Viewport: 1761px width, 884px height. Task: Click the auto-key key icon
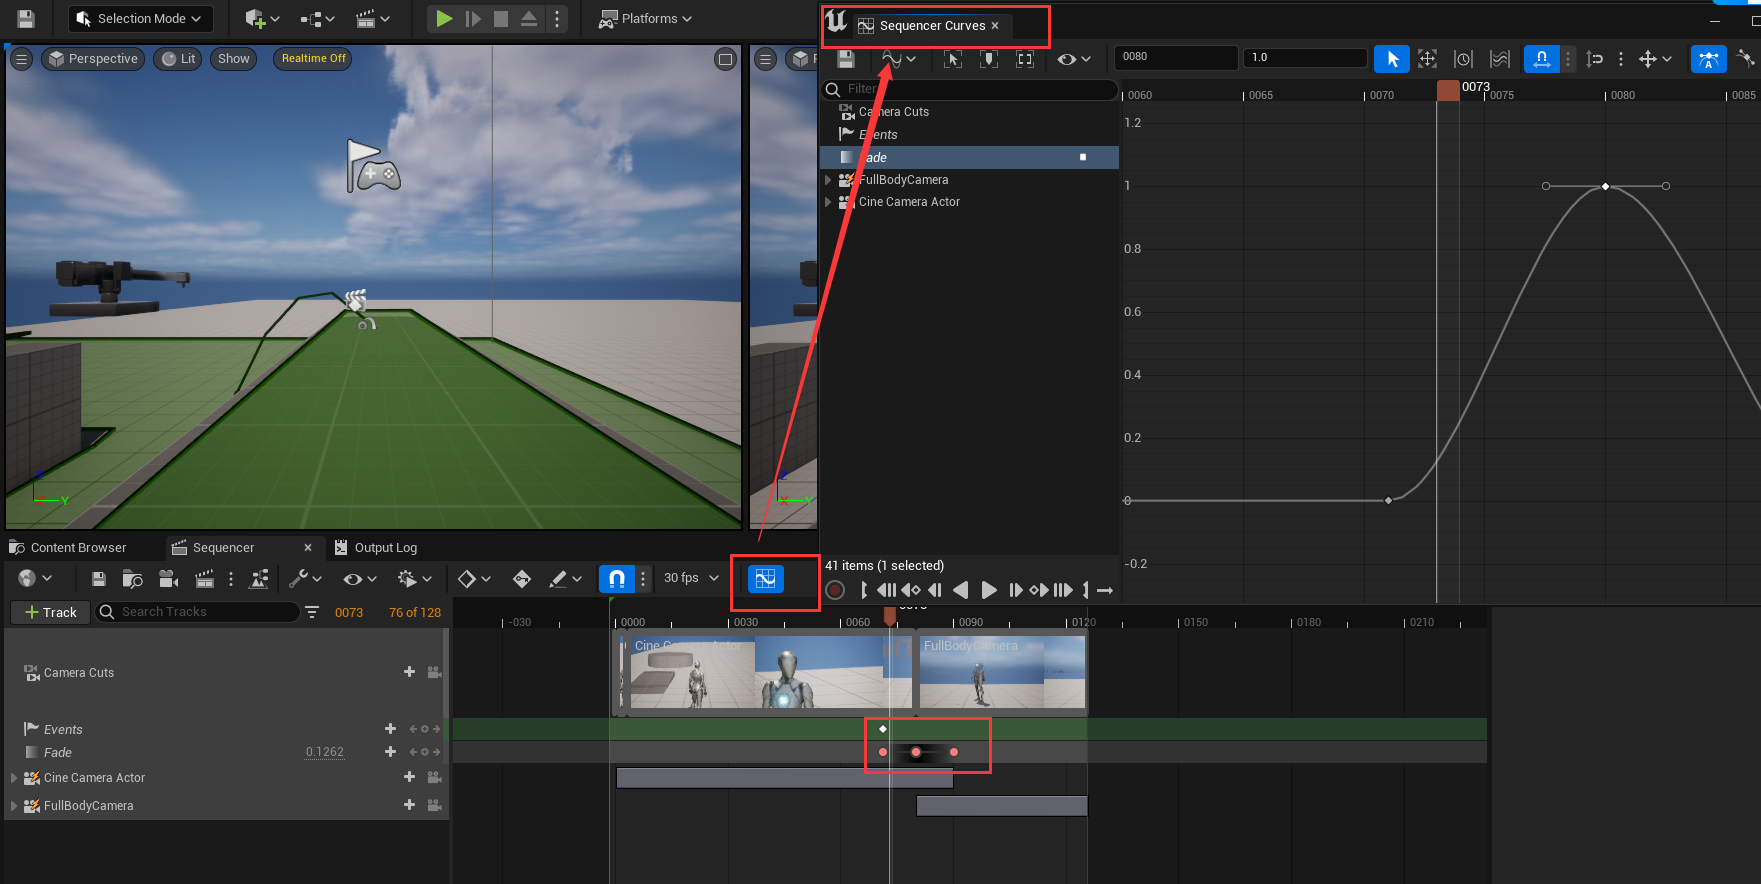coord(521,579)
